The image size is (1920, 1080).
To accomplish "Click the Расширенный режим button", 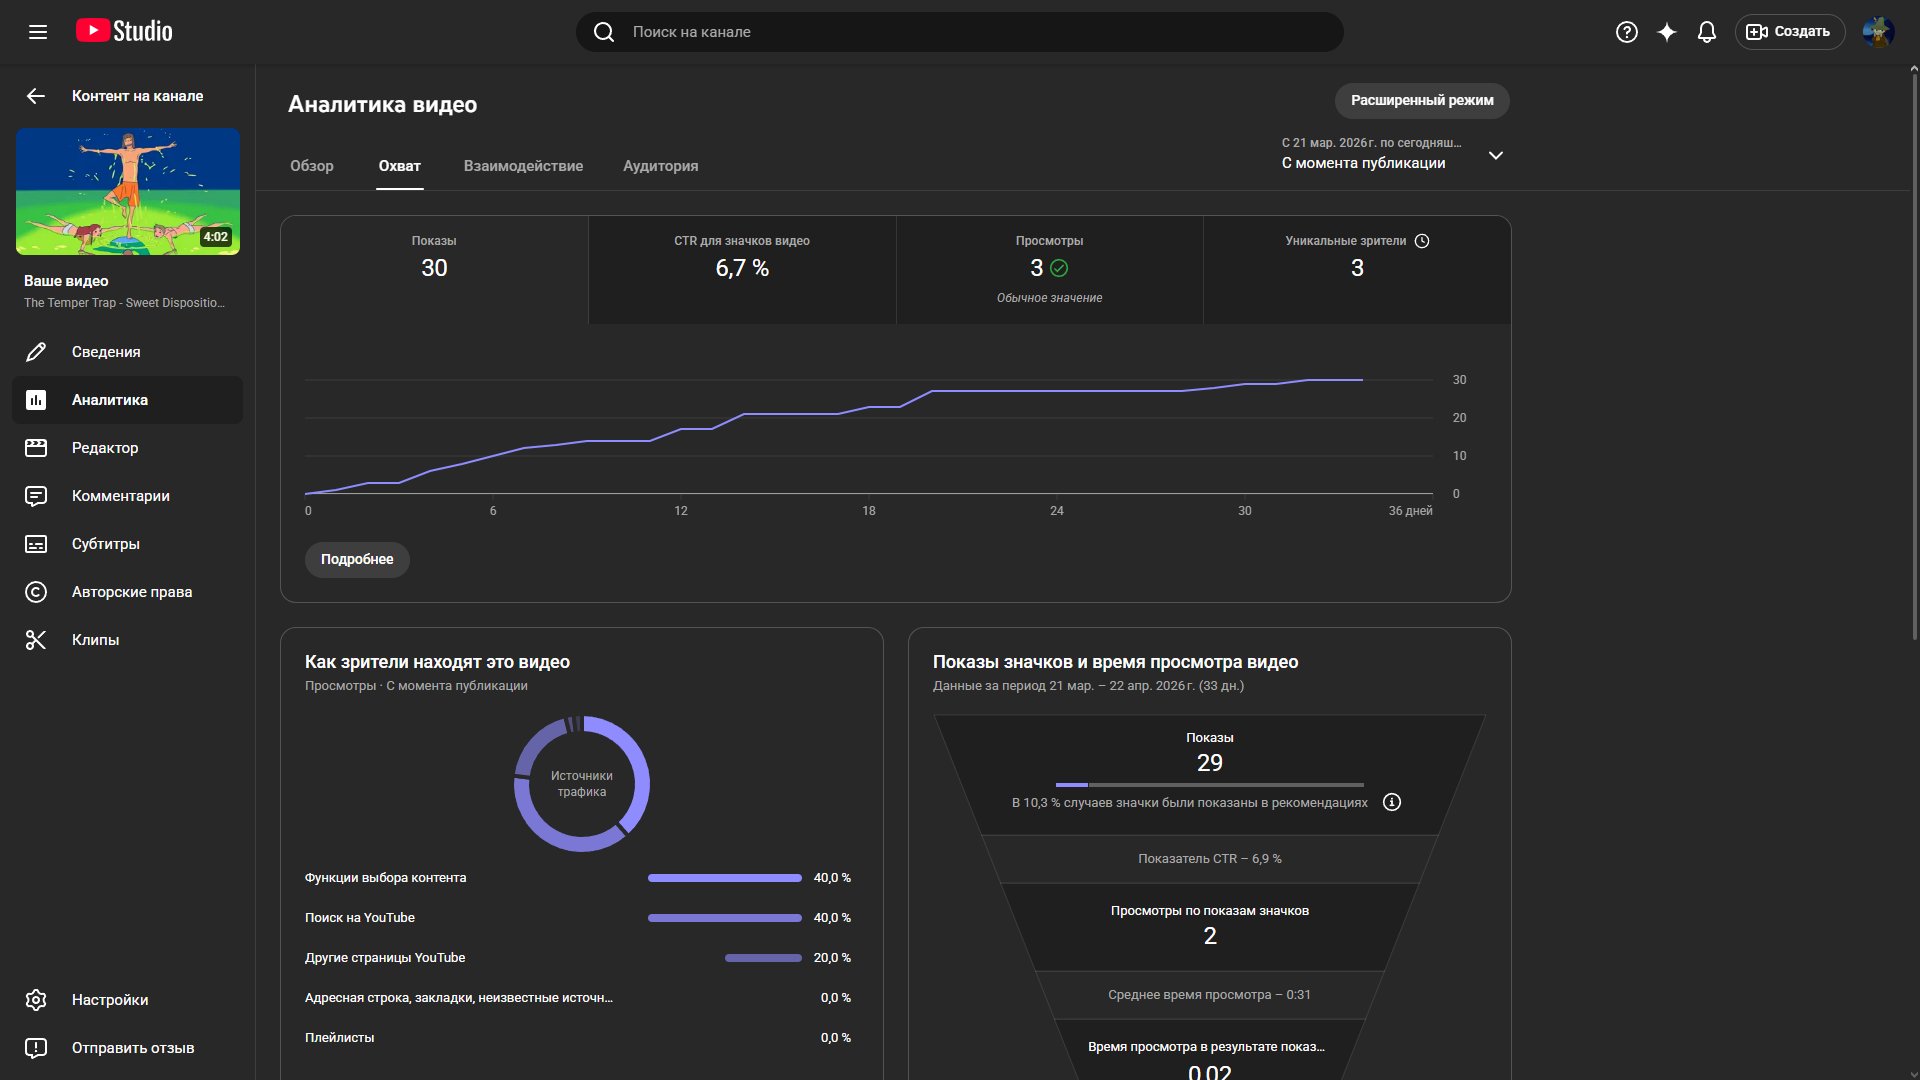I will tap(1422, 100).
